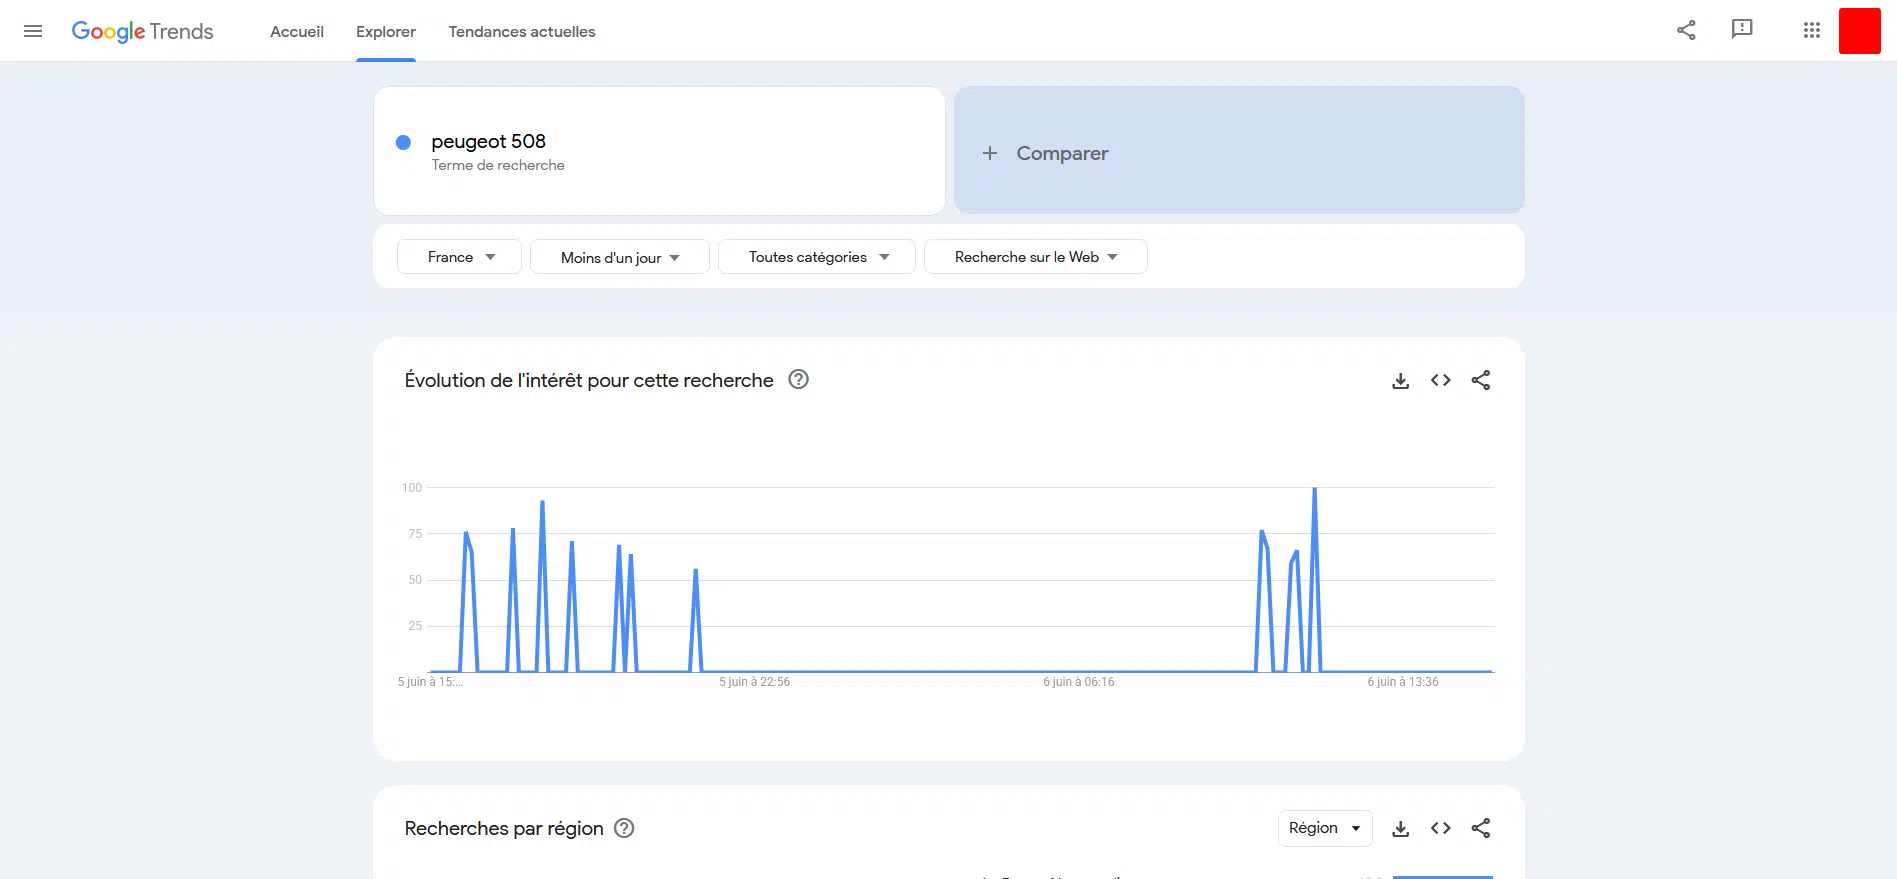
Task: Click the Évolution de l'intérêt heading
Action: pyautogui.click(x=589, y=380)
